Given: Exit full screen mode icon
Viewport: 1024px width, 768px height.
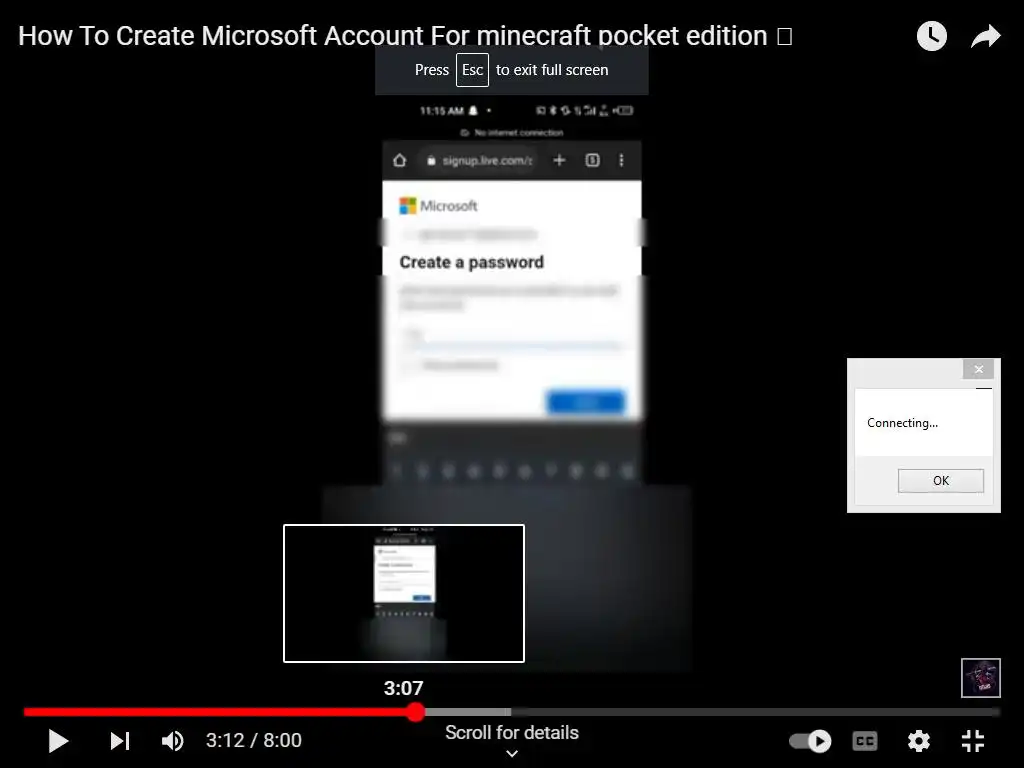Looking at the screenshot, I should pos(973,741).
